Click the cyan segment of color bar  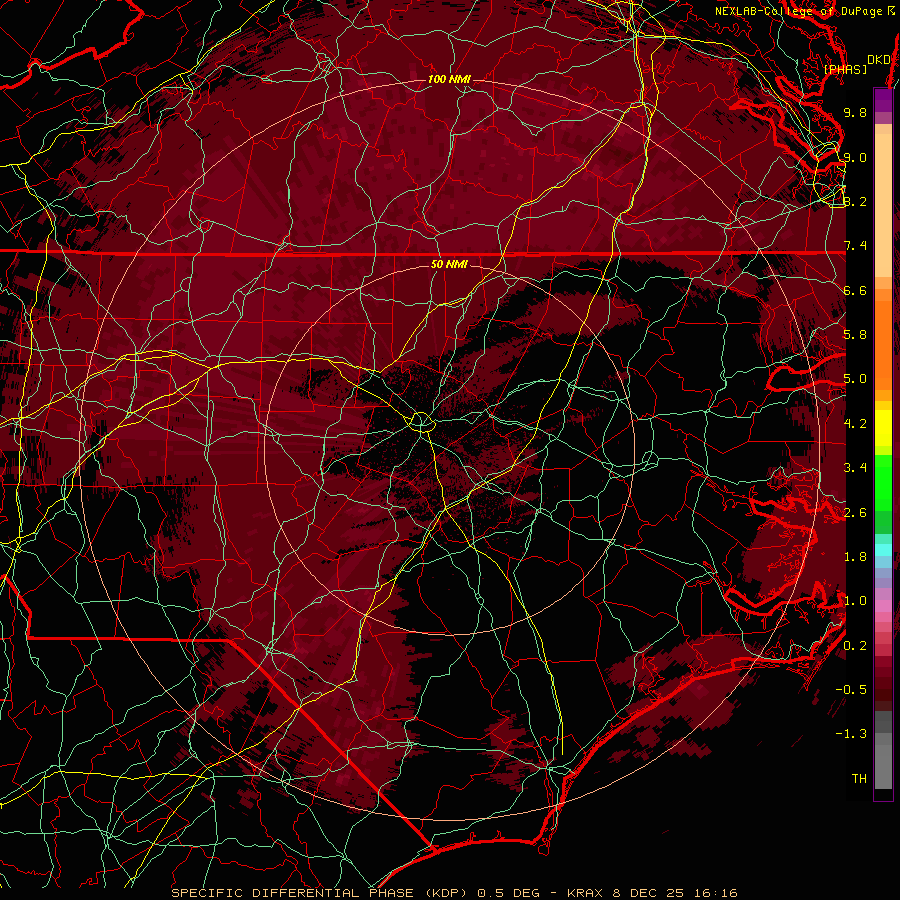883,550
